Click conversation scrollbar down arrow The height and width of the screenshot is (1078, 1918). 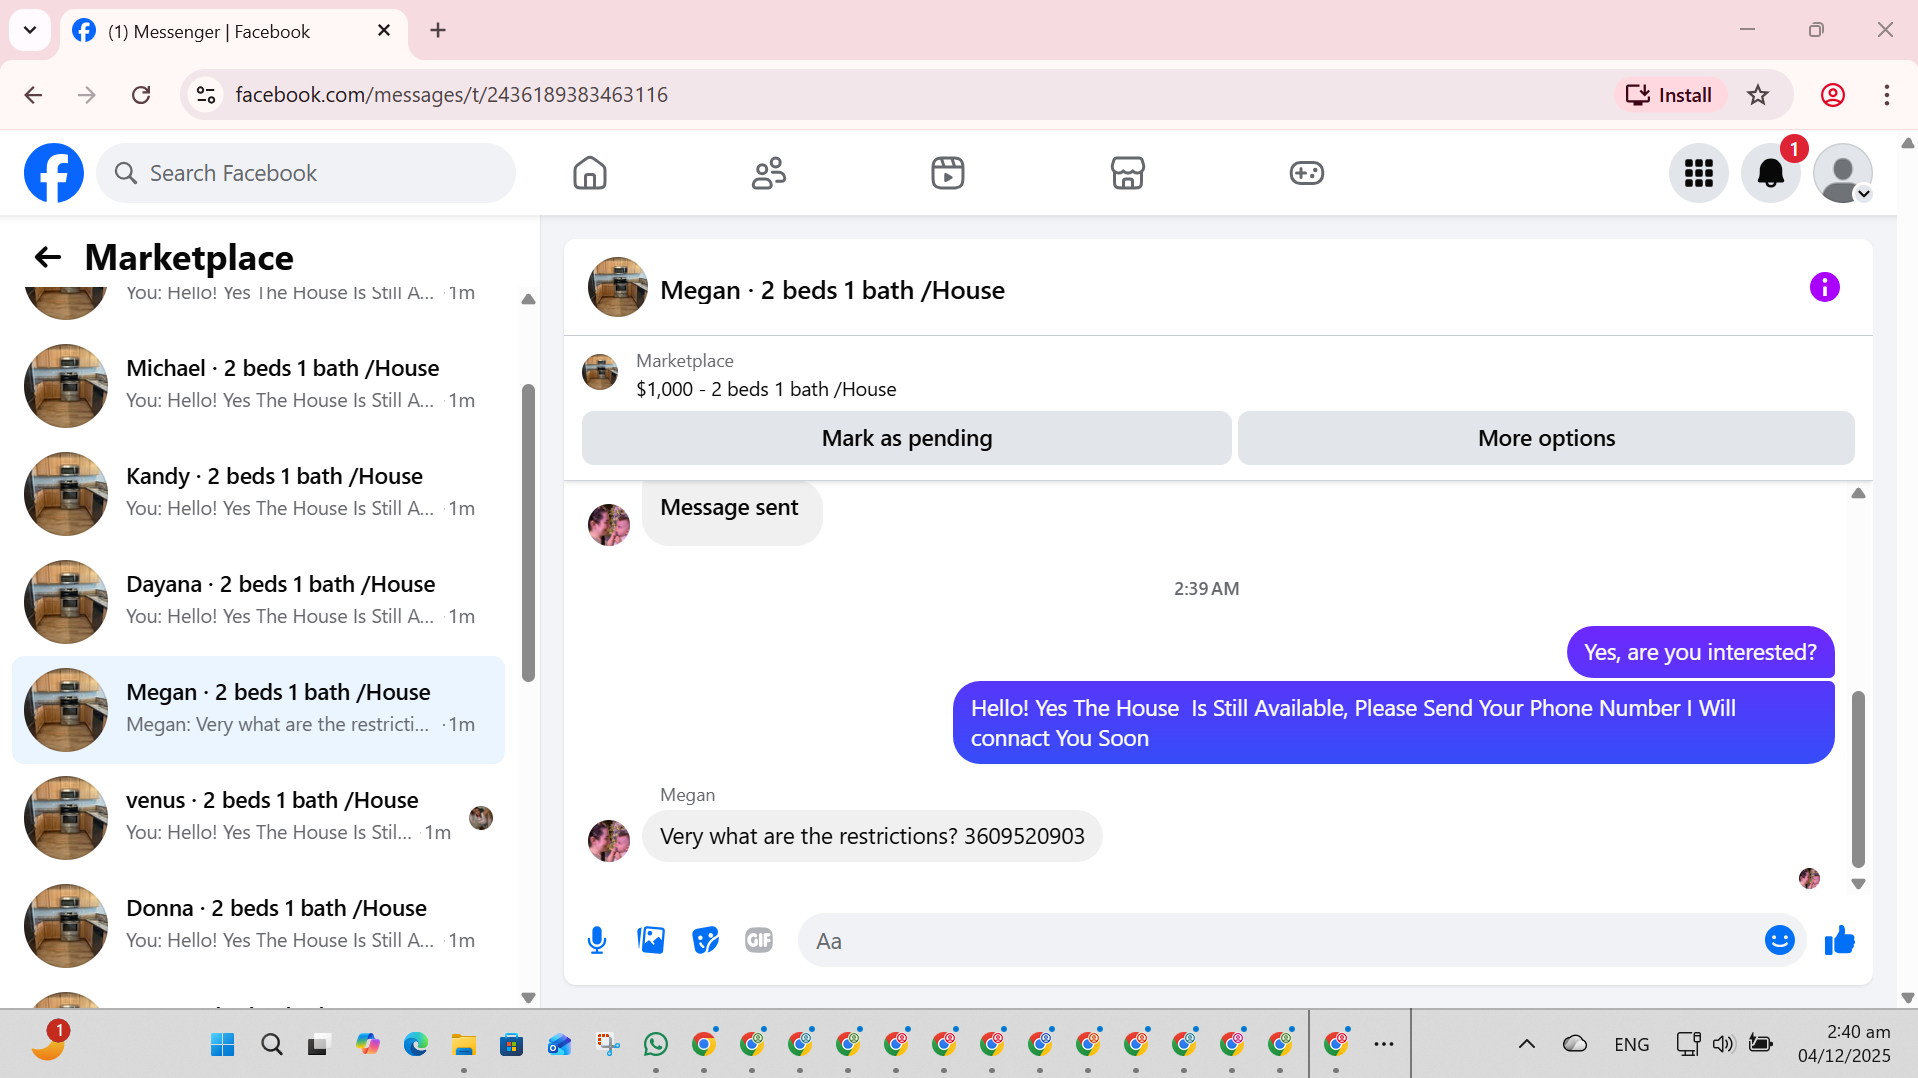(x=1858, y=884)
